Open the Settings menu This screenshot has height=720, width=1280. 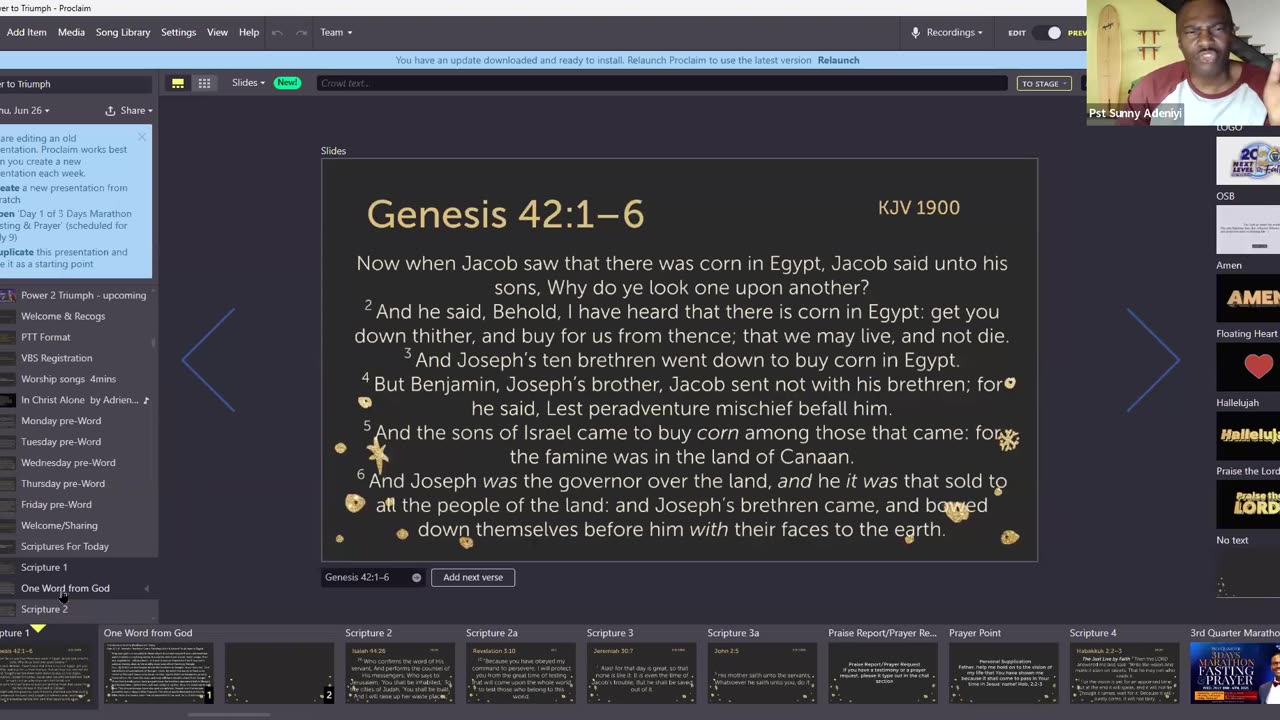(x=178, y=32)
